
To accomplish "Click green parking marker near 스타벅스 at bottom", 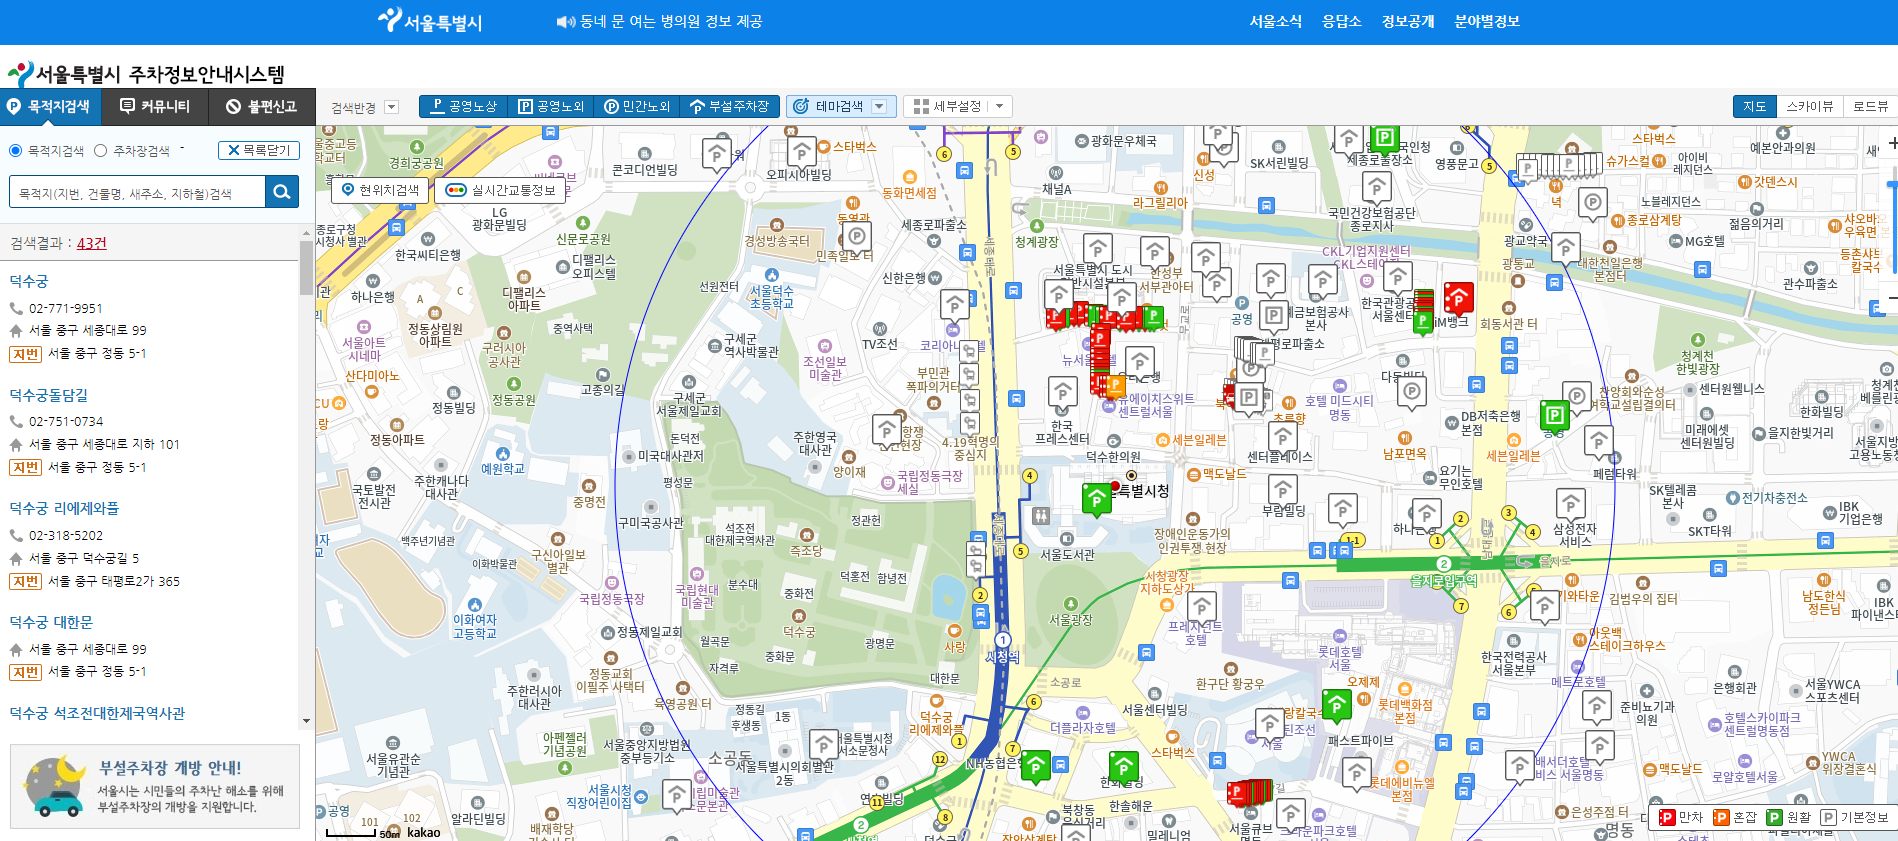I will [x=1124, y=768].
